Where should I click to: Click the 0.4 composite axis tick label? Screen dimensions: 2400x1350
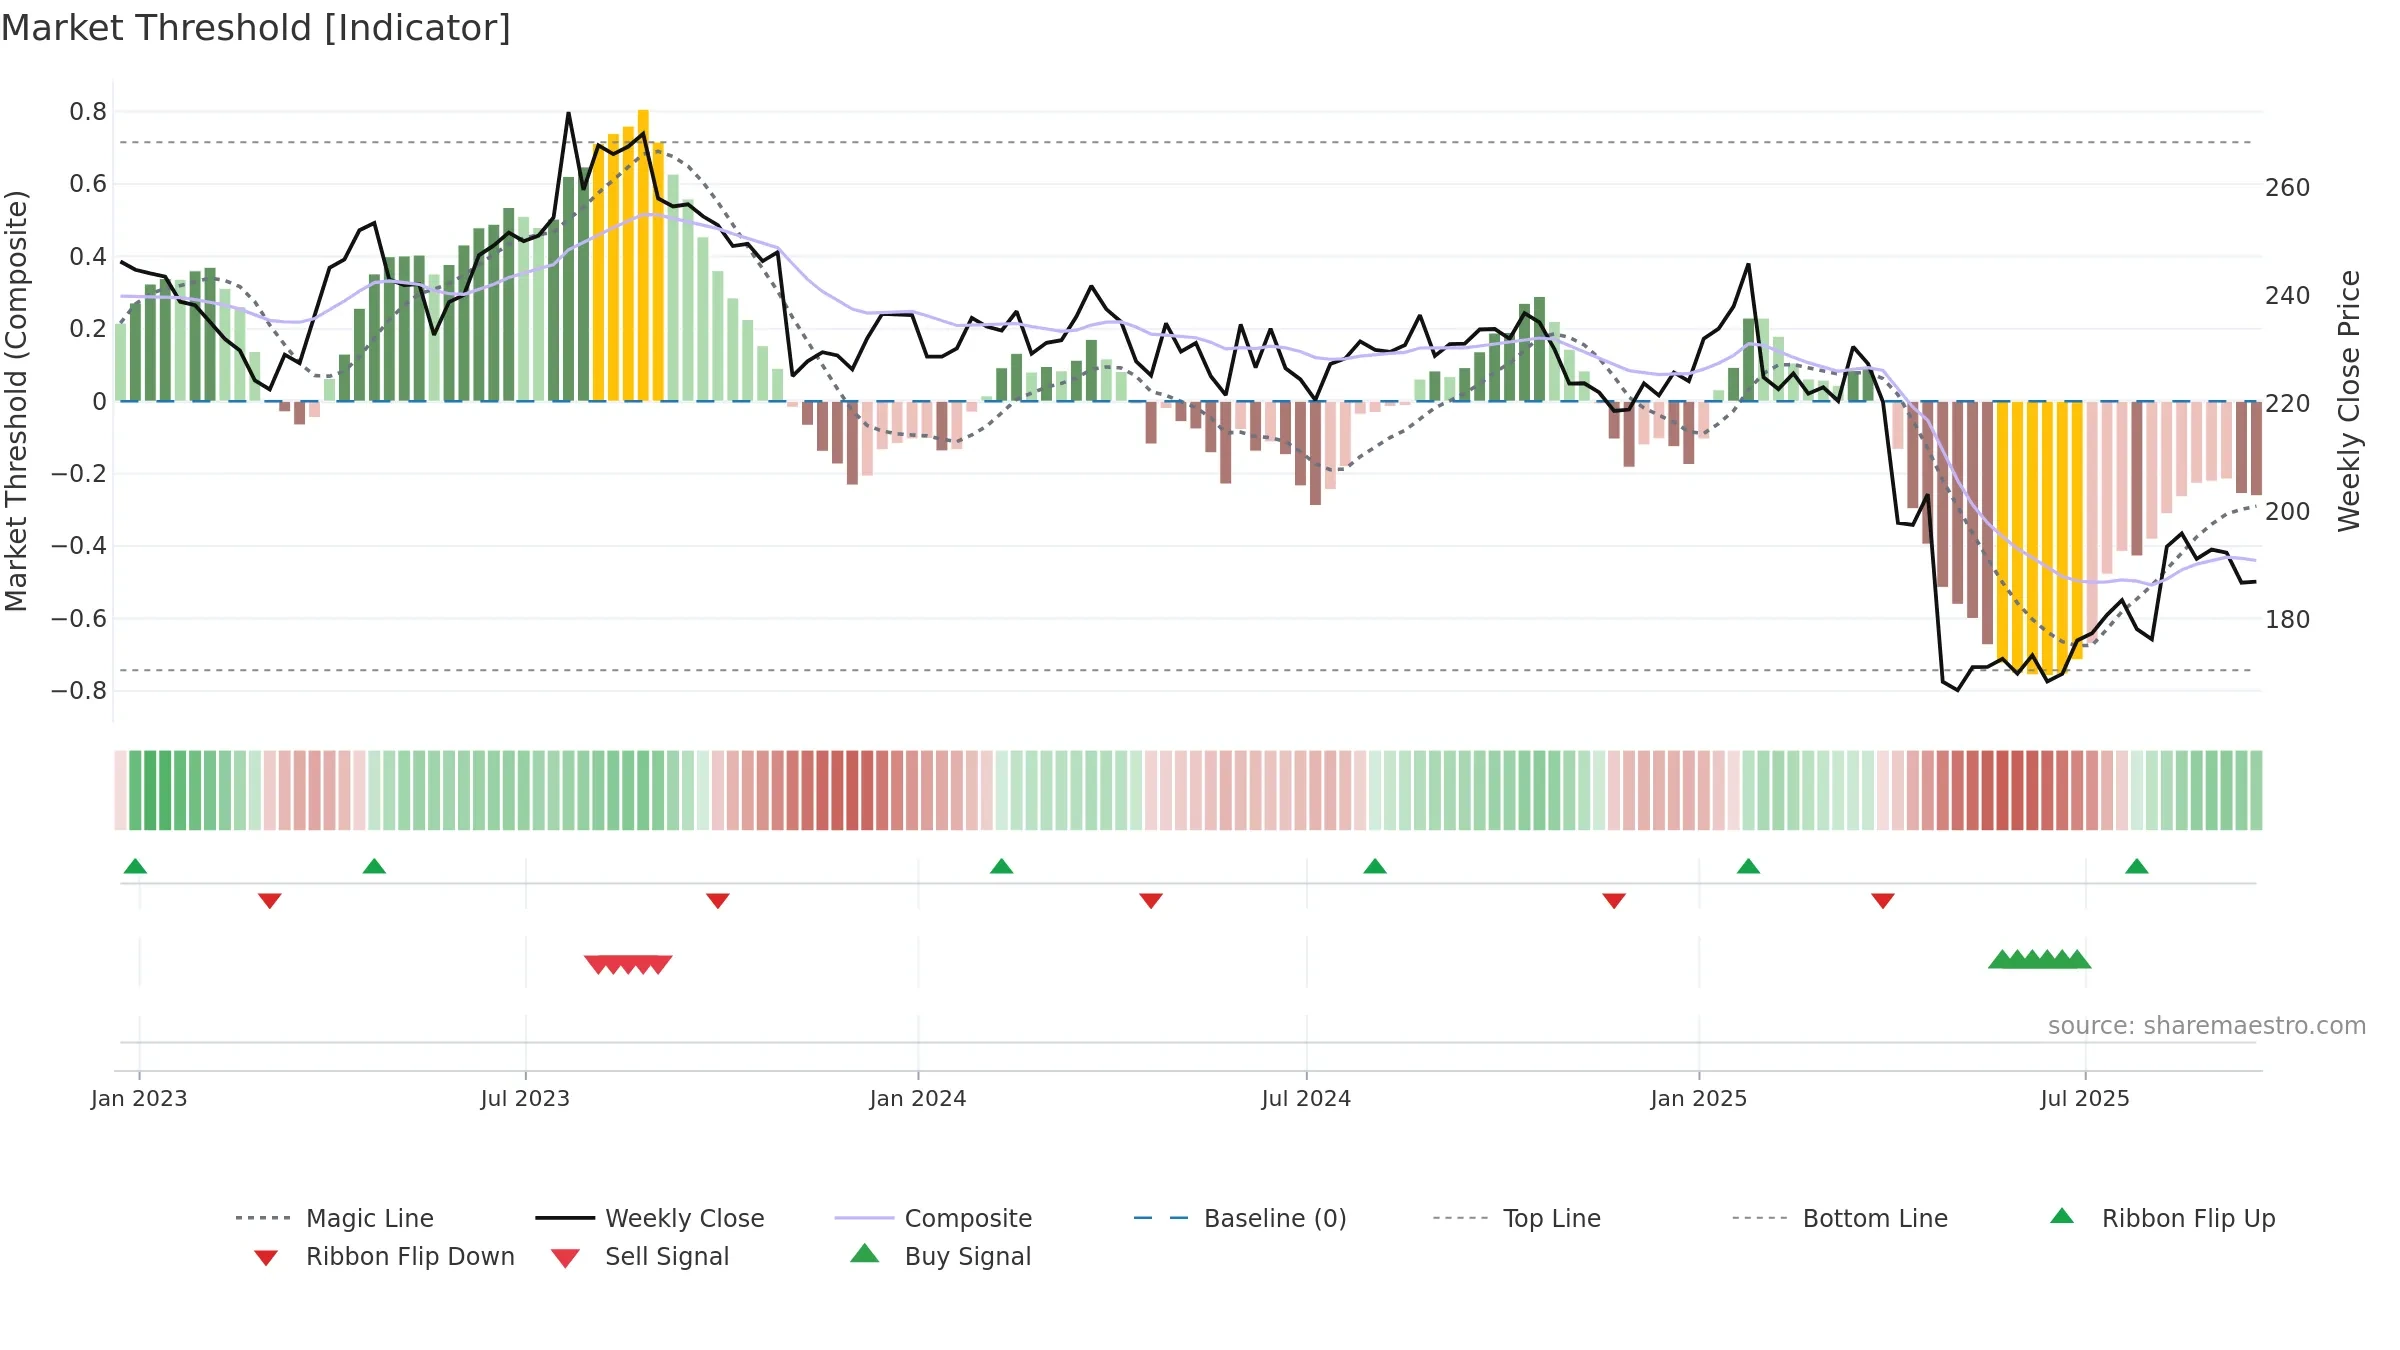pyautogui.click(x=88, y=257)
